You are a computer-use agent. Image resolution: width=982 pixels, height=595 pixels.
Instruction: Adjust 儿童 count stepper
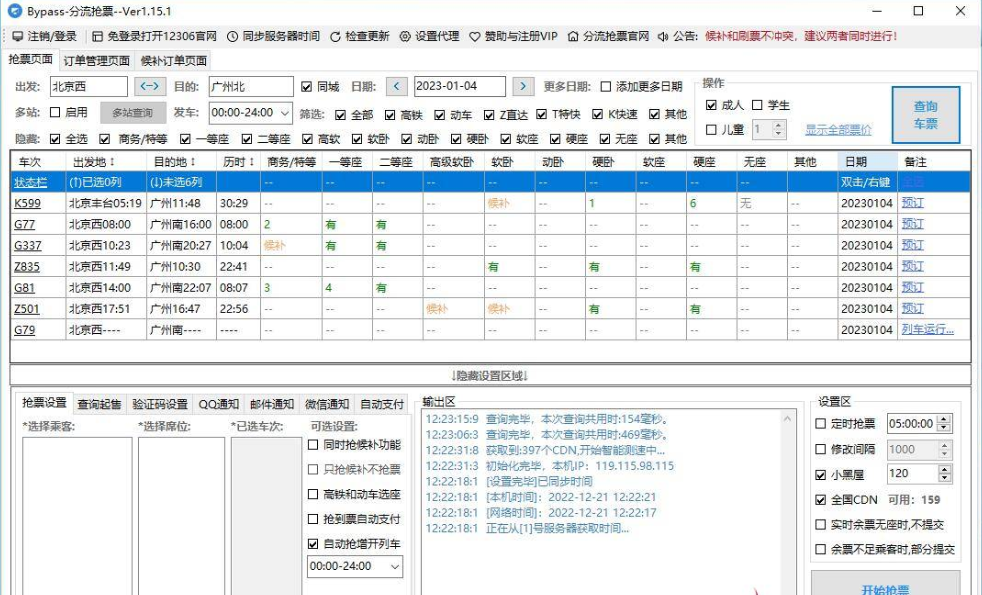pos(778,130)
